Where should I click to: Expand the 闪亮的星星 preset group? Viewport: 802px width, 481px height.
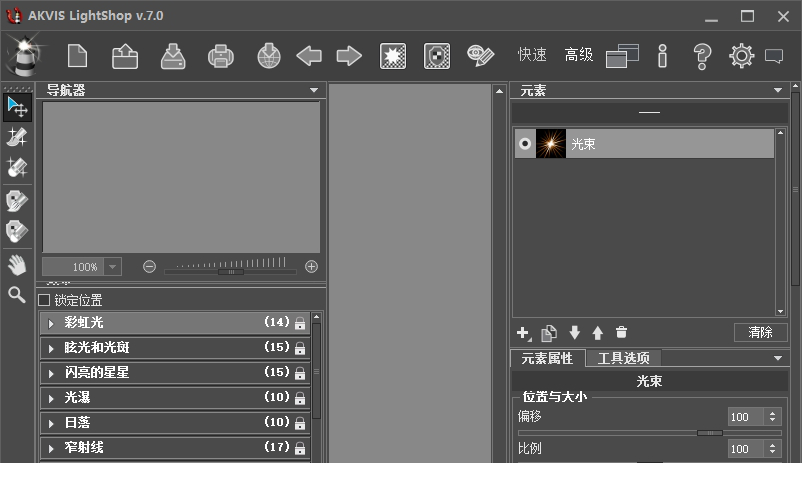[51, 374]
